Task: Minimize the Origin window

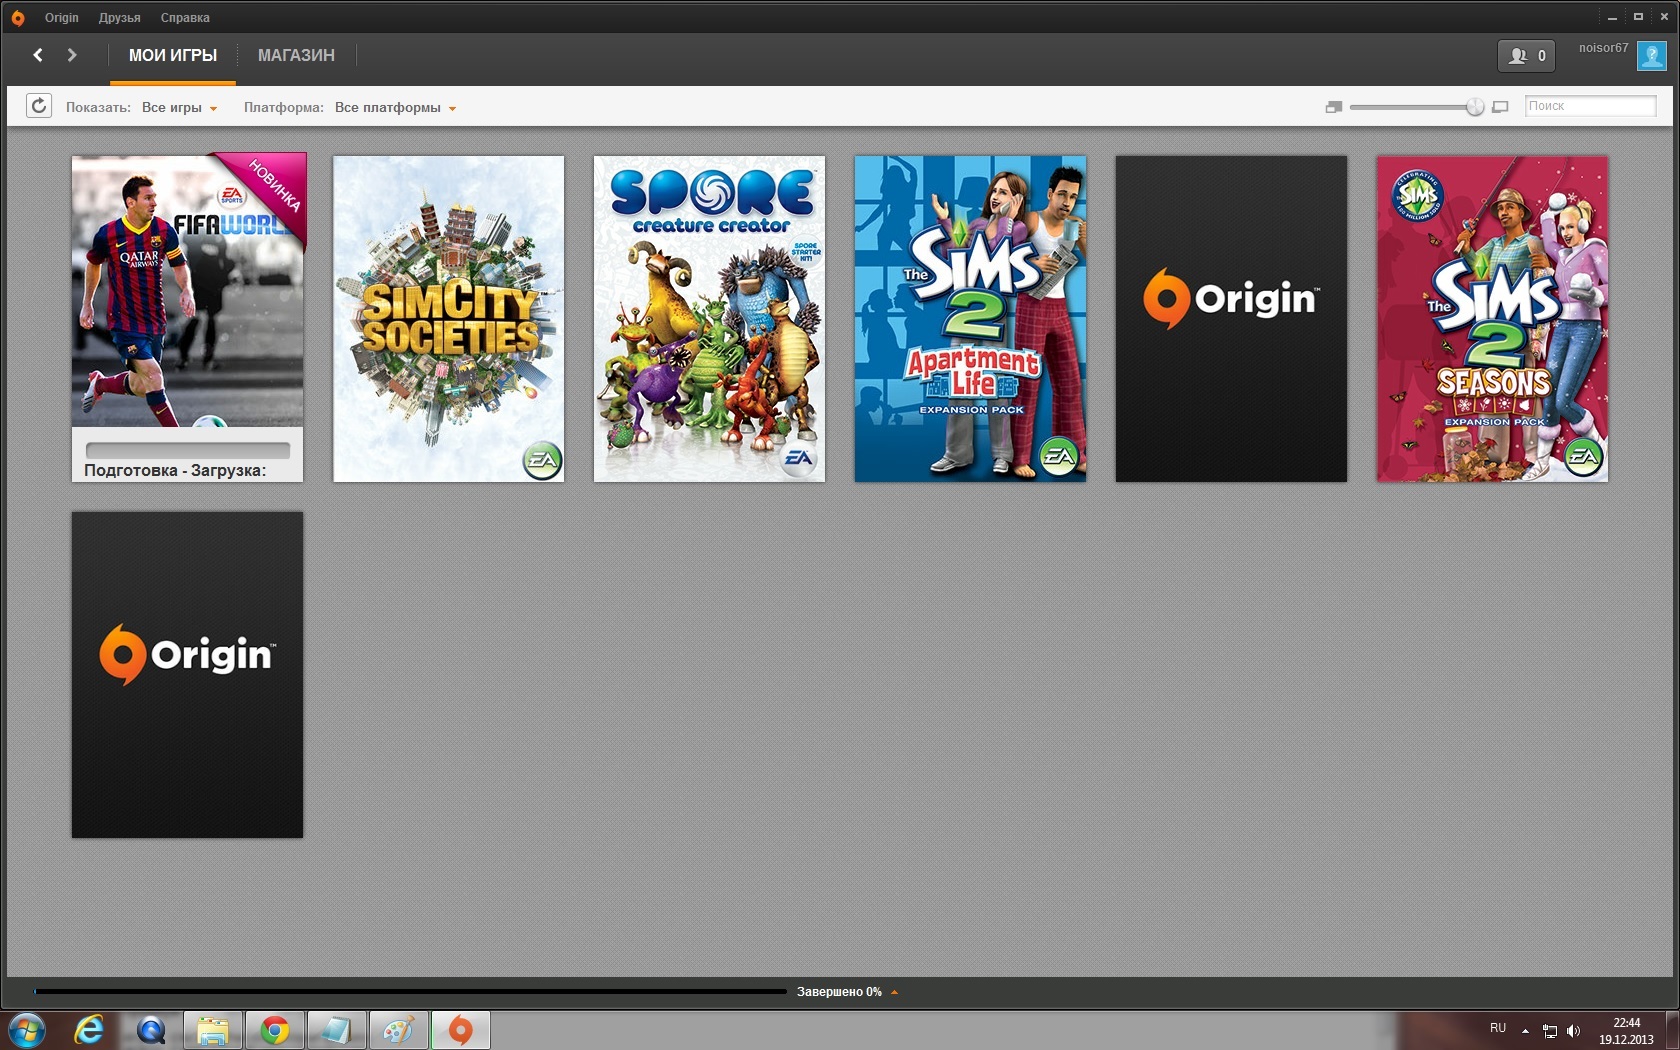Action: pos(1612,17)
